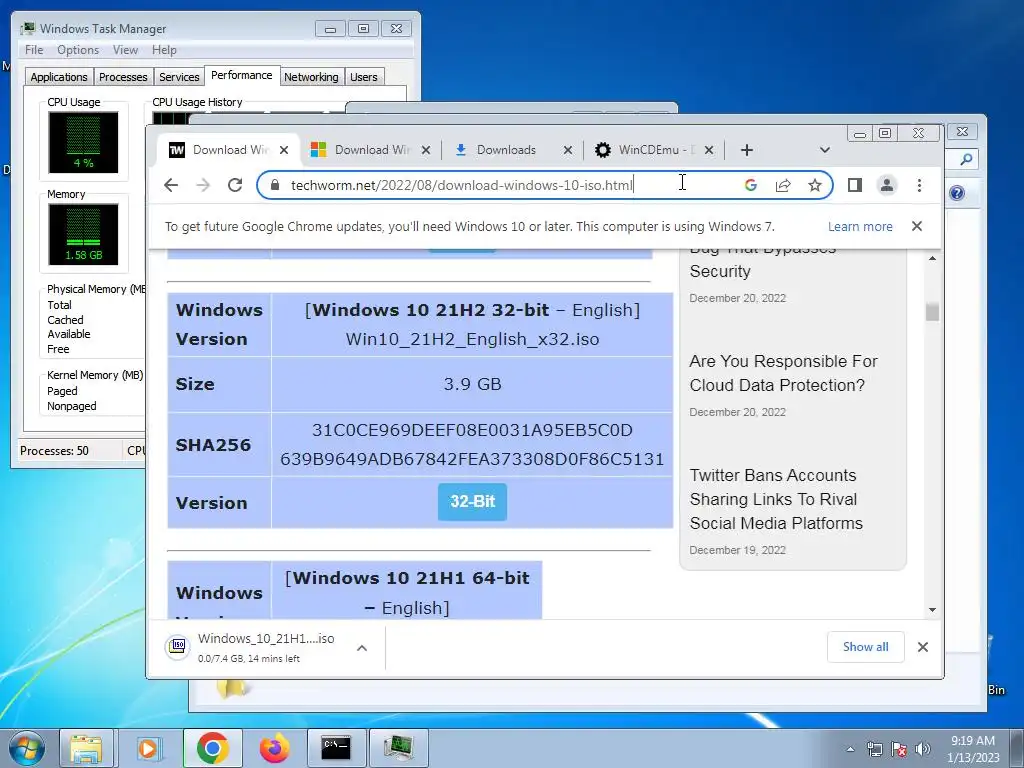The height and width of the screenshot is (768, 1024).
Task: Click the Memory 1.58 GB meter
Action: 83,234
